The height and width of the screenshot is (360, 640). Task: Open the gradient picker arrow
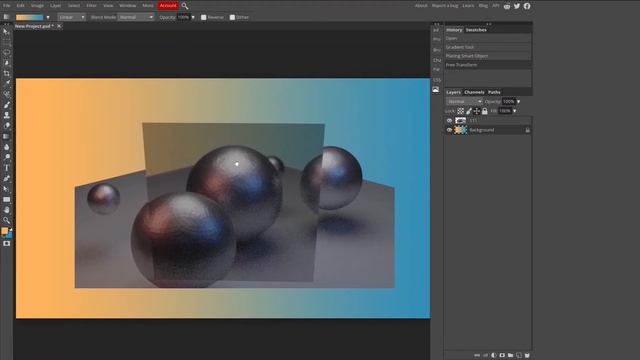coord(48,18)
